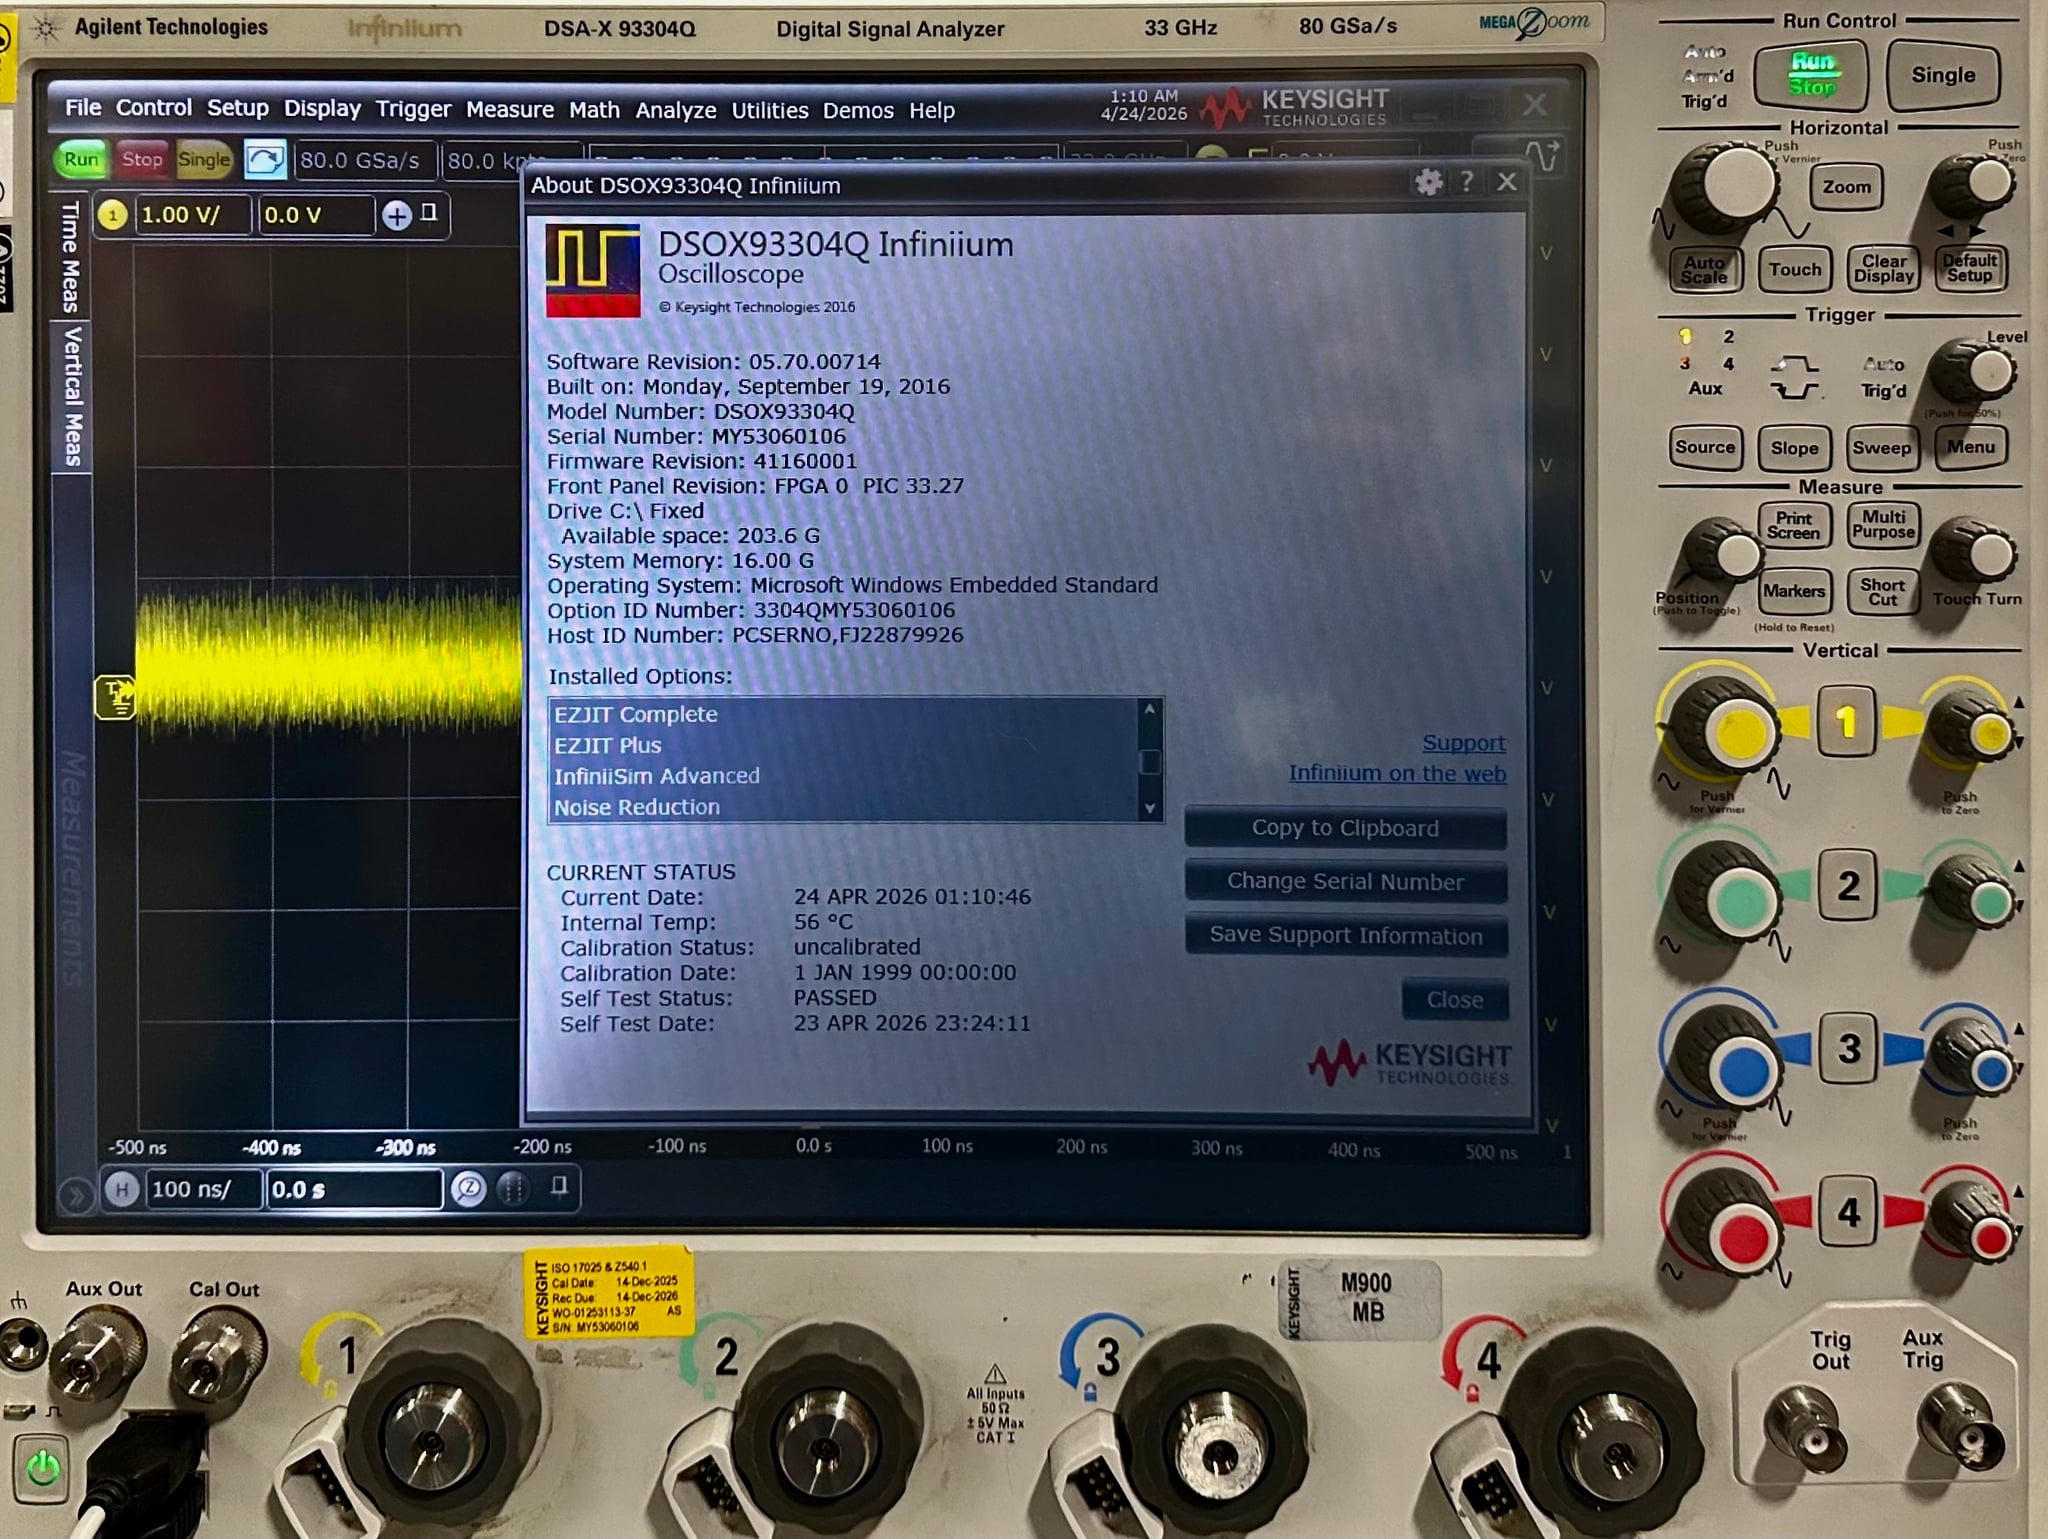Close the About DSOX93304Q Infiniium dialog X
This screenshot has width=2048, height=1539.
[x=1507, y=182]
